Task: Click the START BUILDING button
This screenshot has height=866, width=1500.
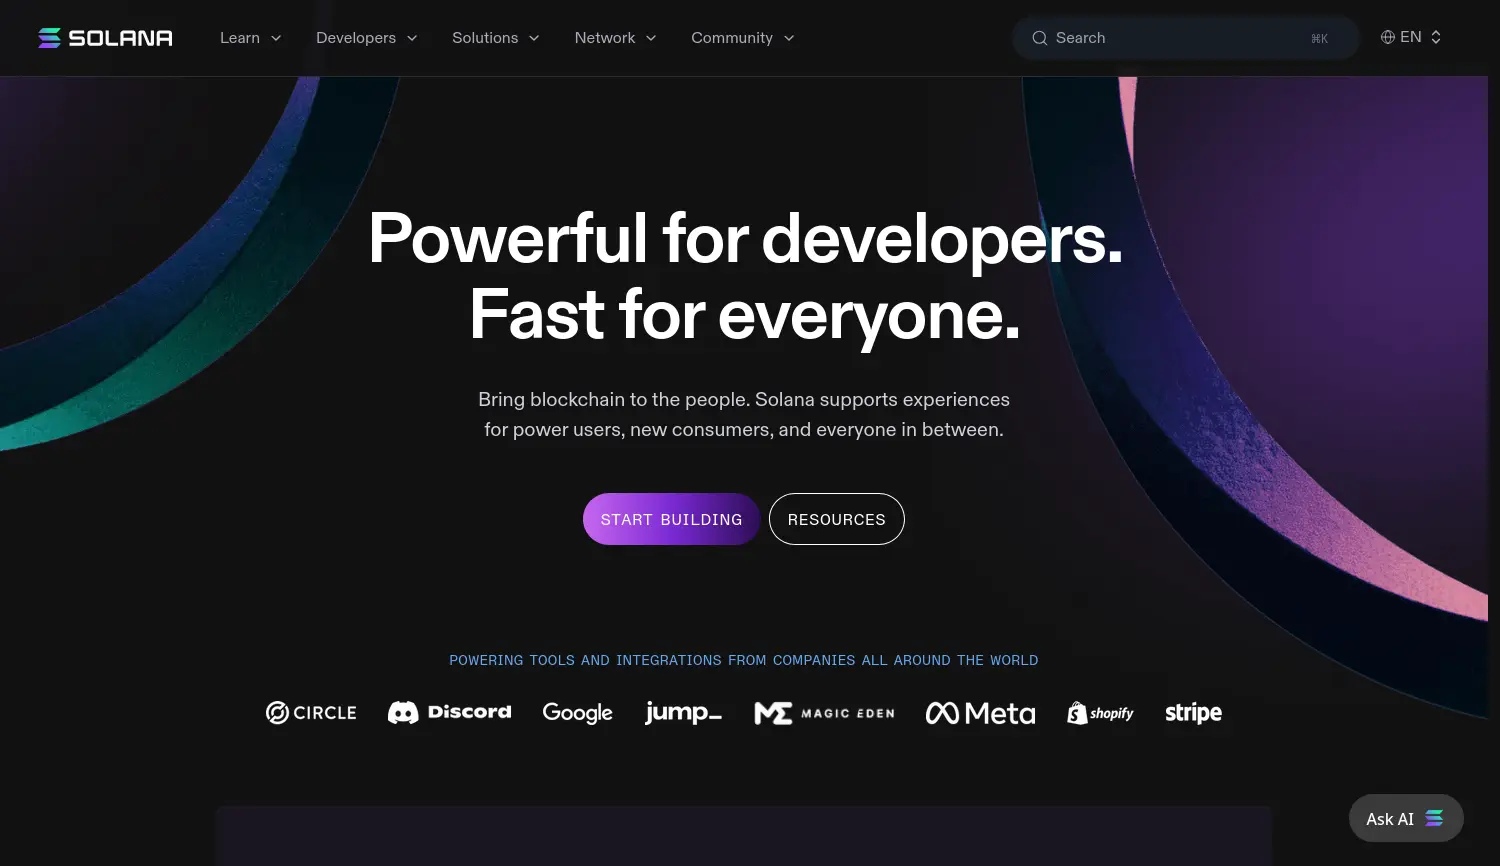Action: click(x=672, y=519)
